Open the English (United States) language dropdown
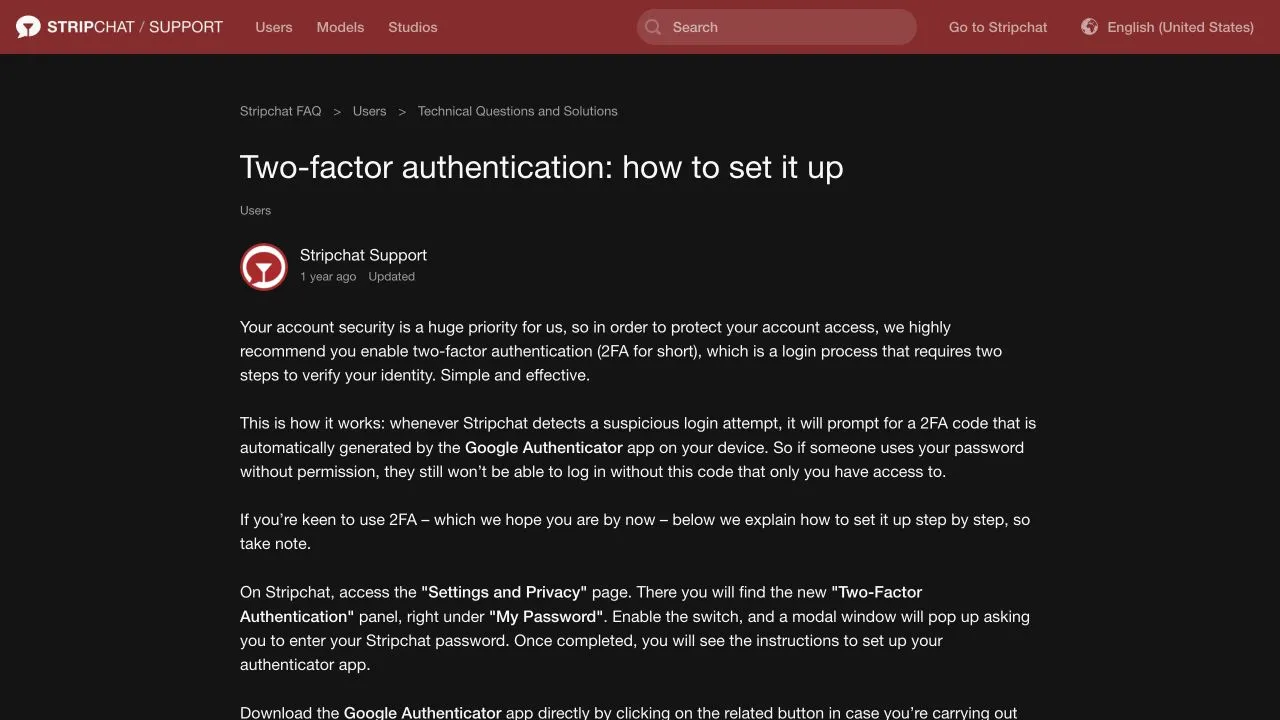 point(1168,27)
